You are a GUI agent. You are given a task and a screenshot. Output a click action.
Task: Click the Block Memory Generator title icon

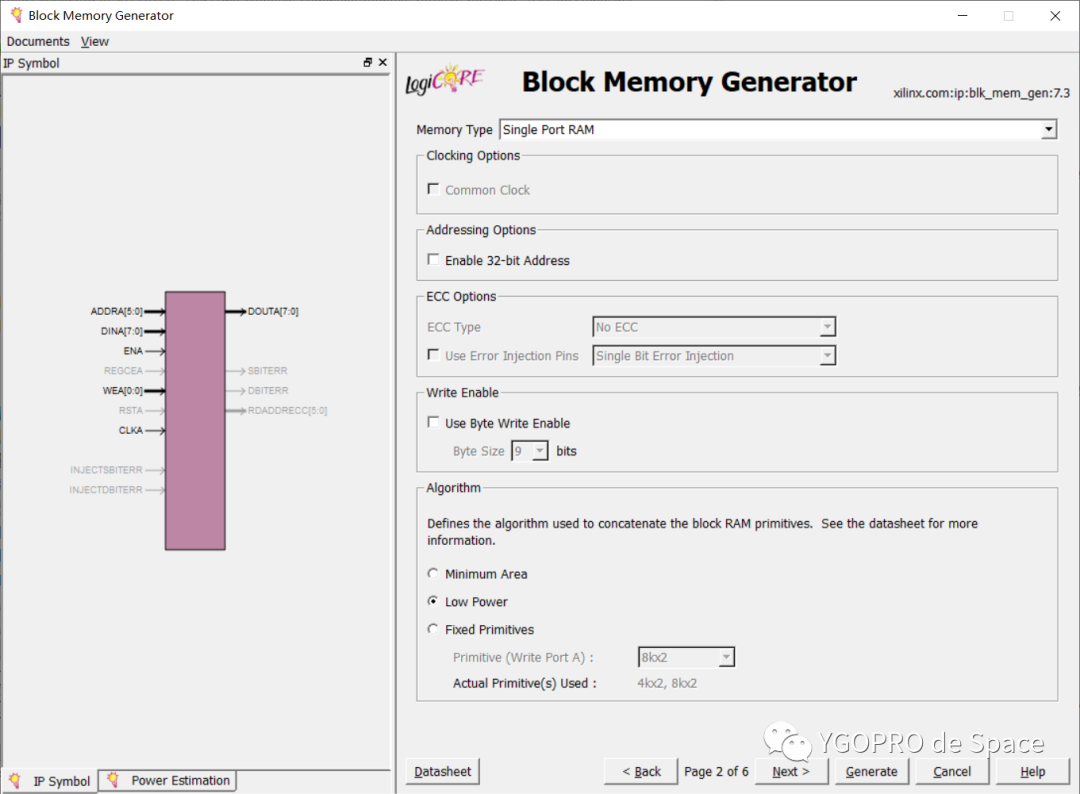click(x=17, y=15)
